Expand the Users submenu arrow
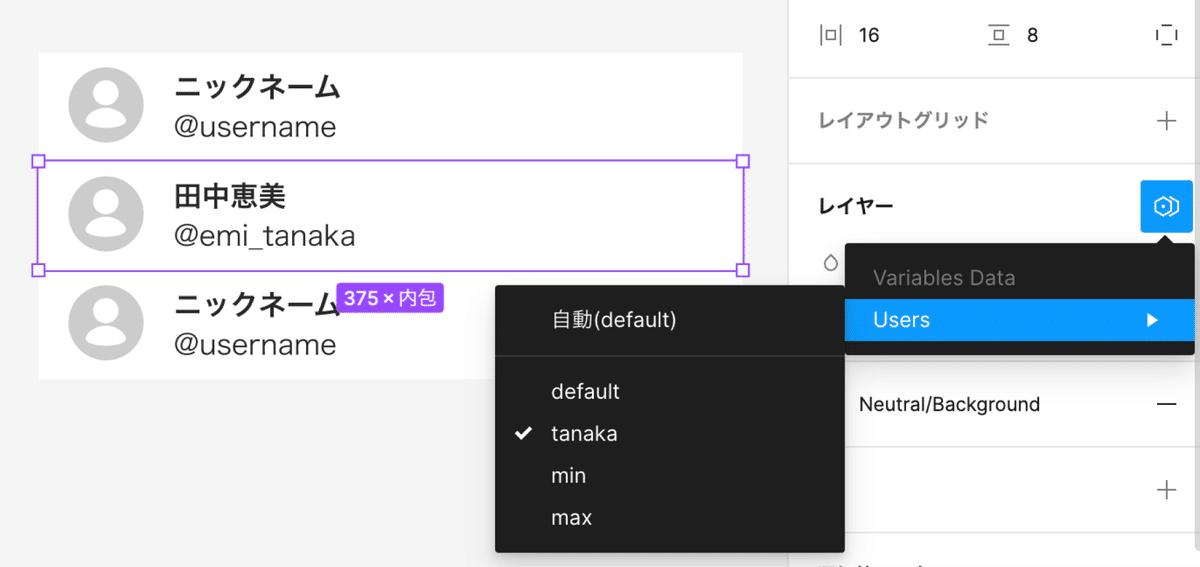Screen dimensions: 1200x567 point(1152,320)
